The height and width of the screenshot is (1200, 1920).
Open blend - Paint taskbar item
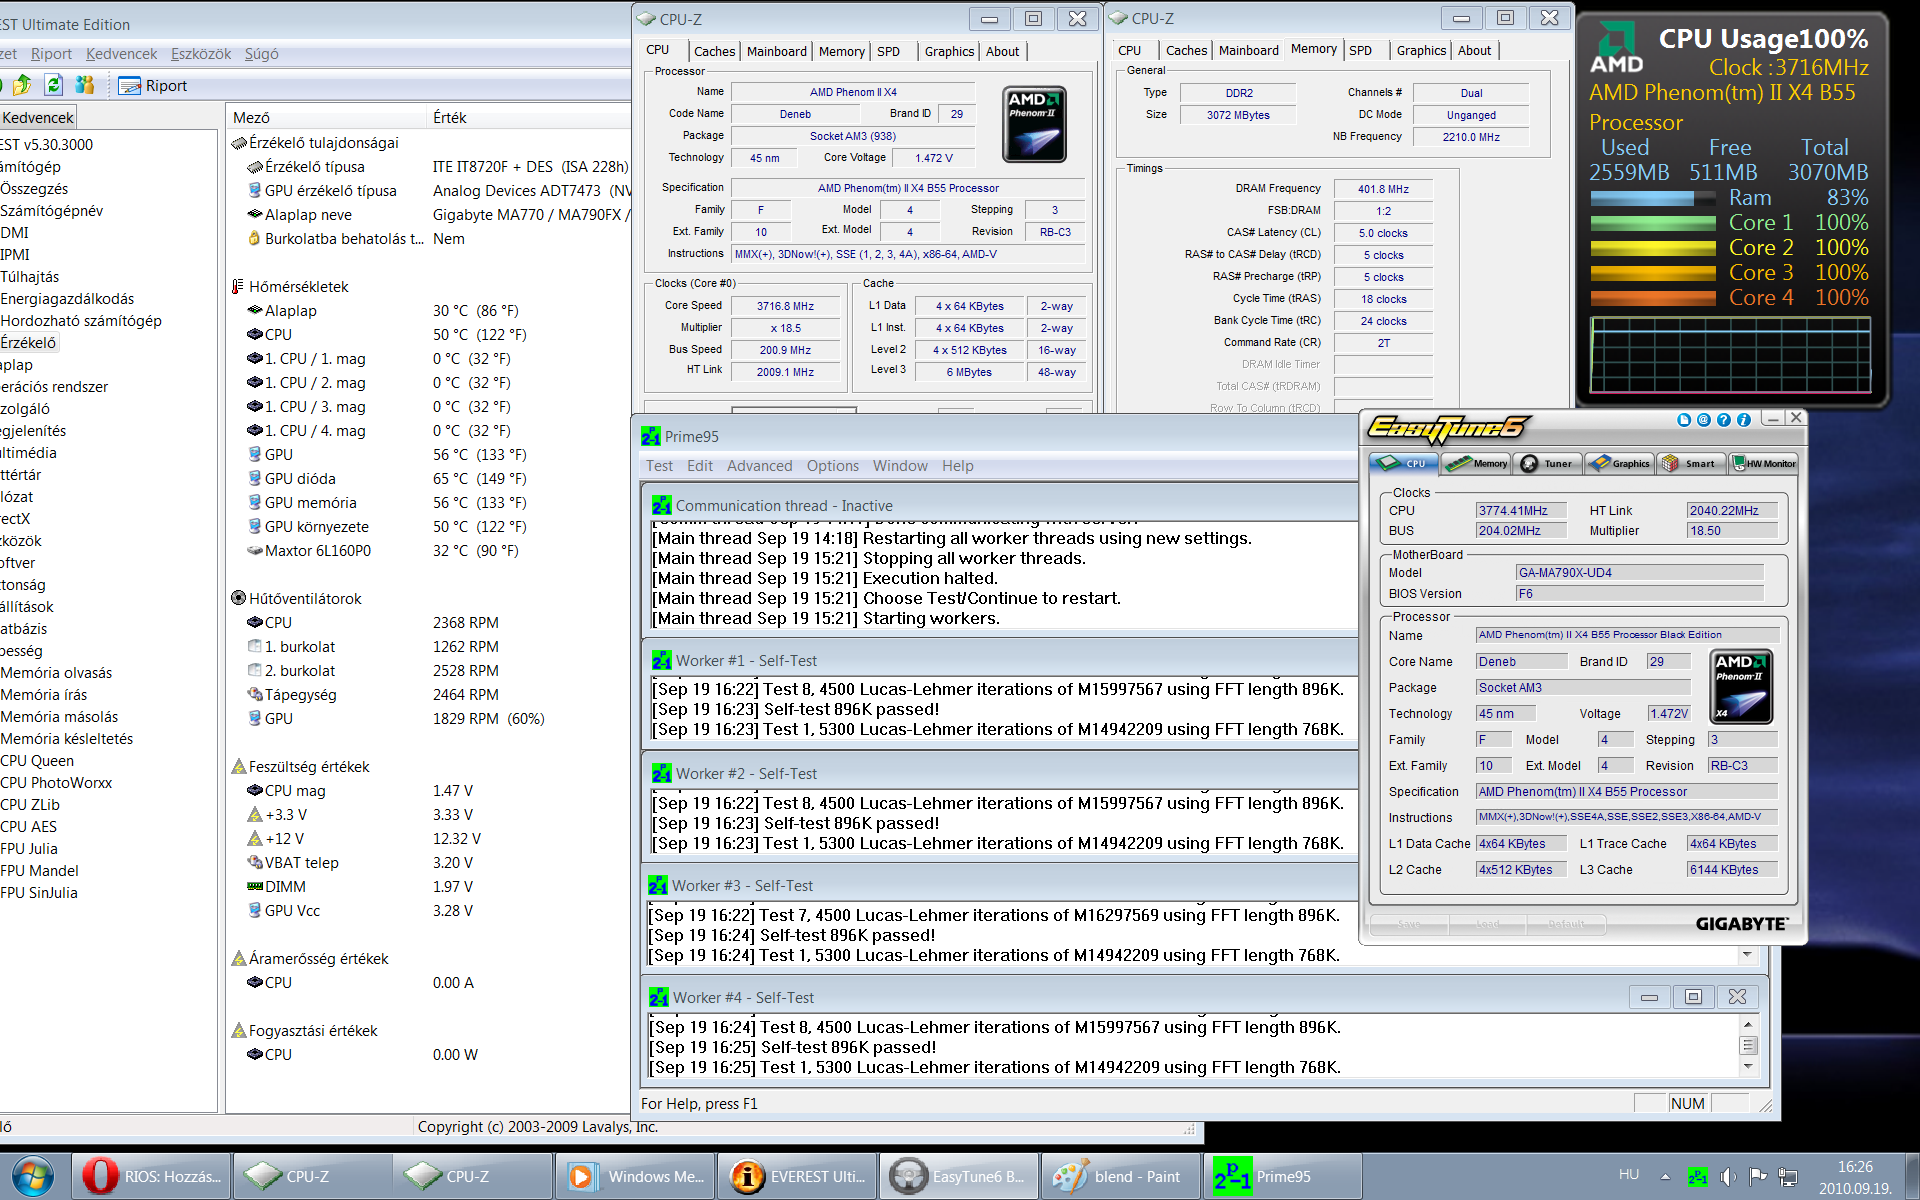[1120, 1177]
